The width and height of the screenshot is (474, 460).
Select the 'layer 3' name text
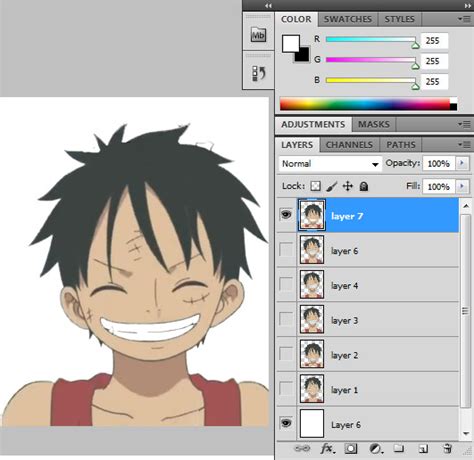(344, 320)
